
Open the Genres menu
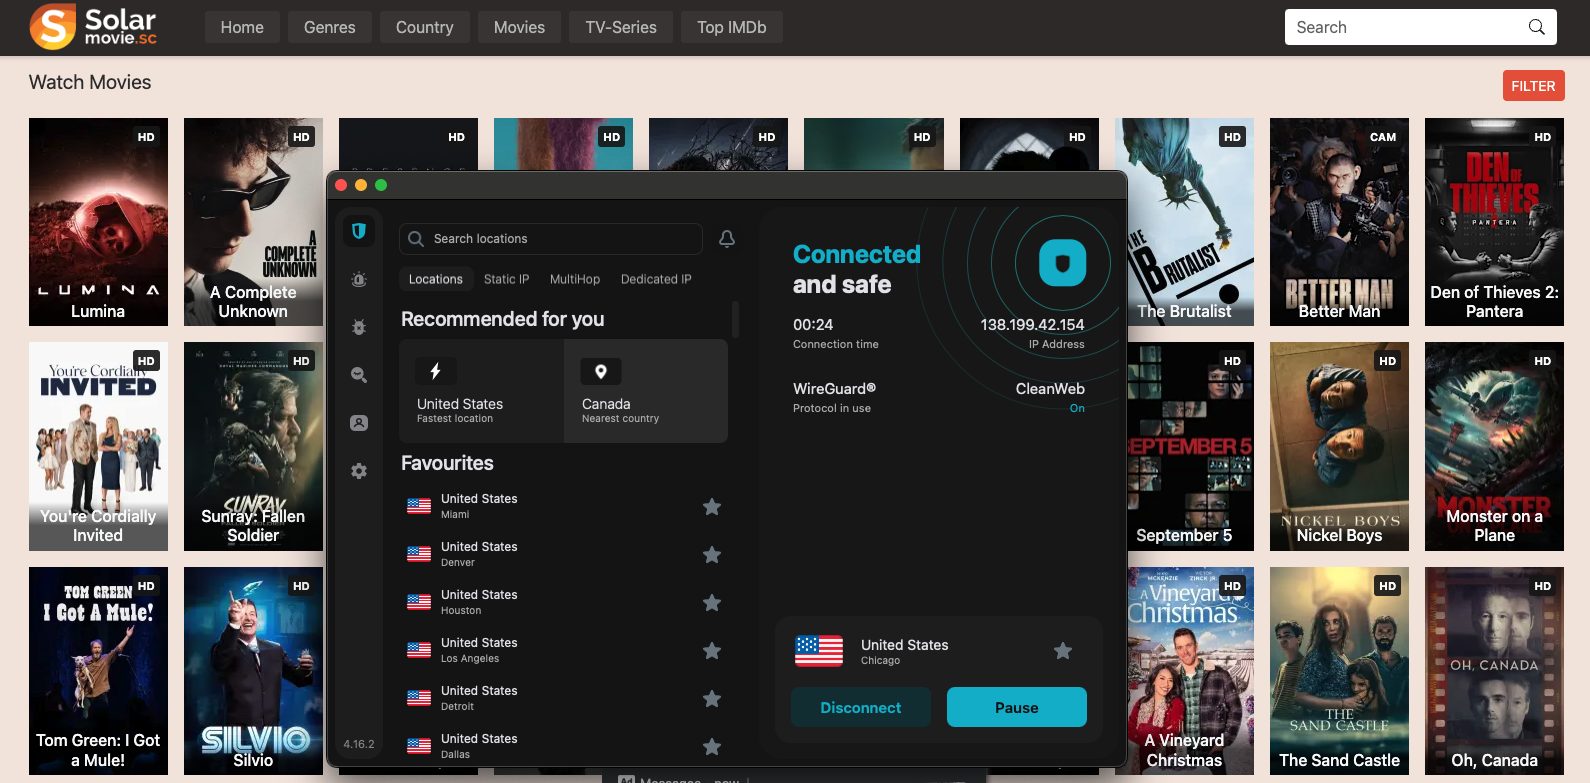coord(330,27)
